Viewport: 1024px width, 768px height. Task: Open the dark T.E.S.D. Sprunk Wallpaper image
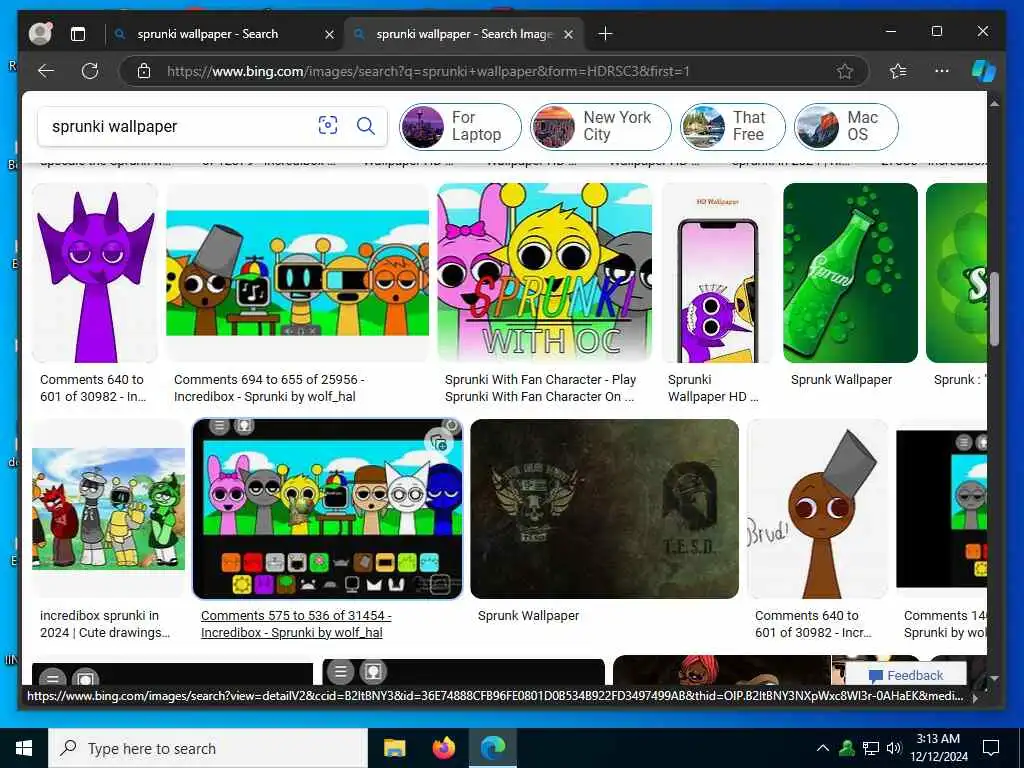point(604,509)
